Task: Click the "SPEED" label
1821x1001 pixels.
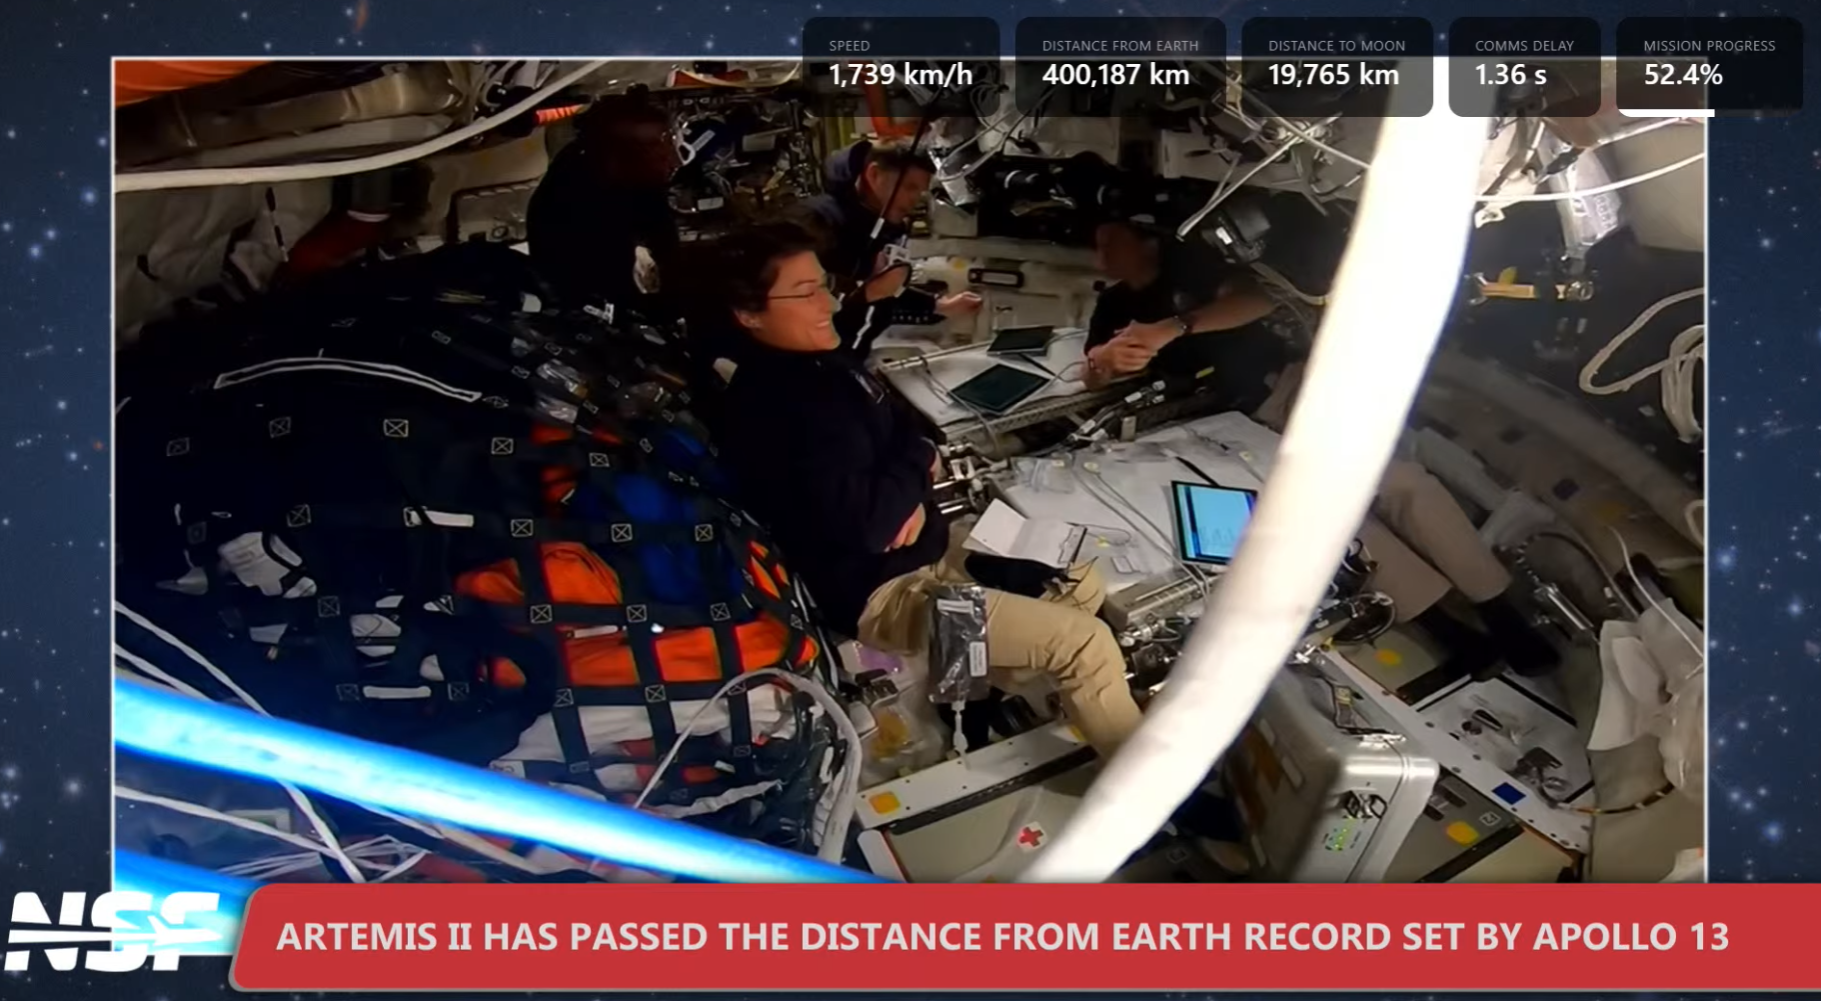Action: (849, 46)
